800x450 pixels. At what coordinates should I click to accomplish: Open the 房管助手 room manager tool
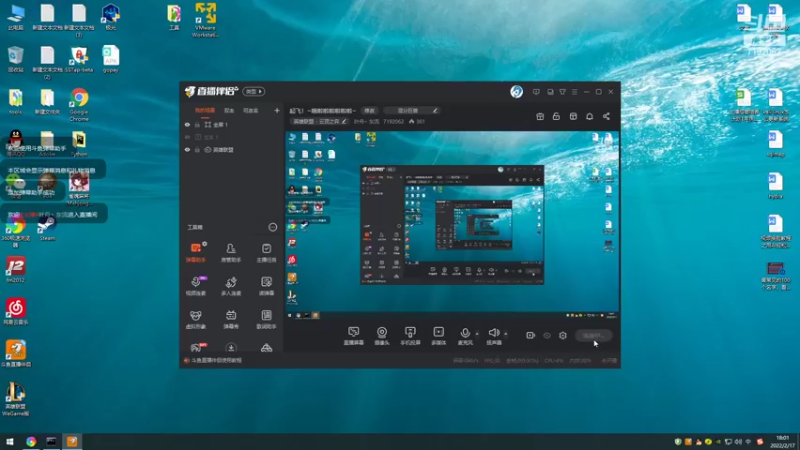pyautogui.click(x=231, y=253)
